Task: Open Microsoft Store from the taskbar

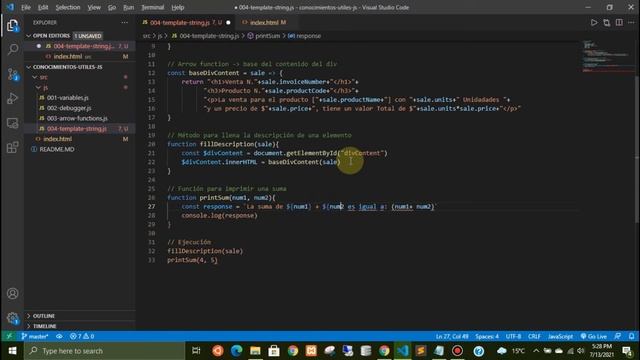Action: 274,351
